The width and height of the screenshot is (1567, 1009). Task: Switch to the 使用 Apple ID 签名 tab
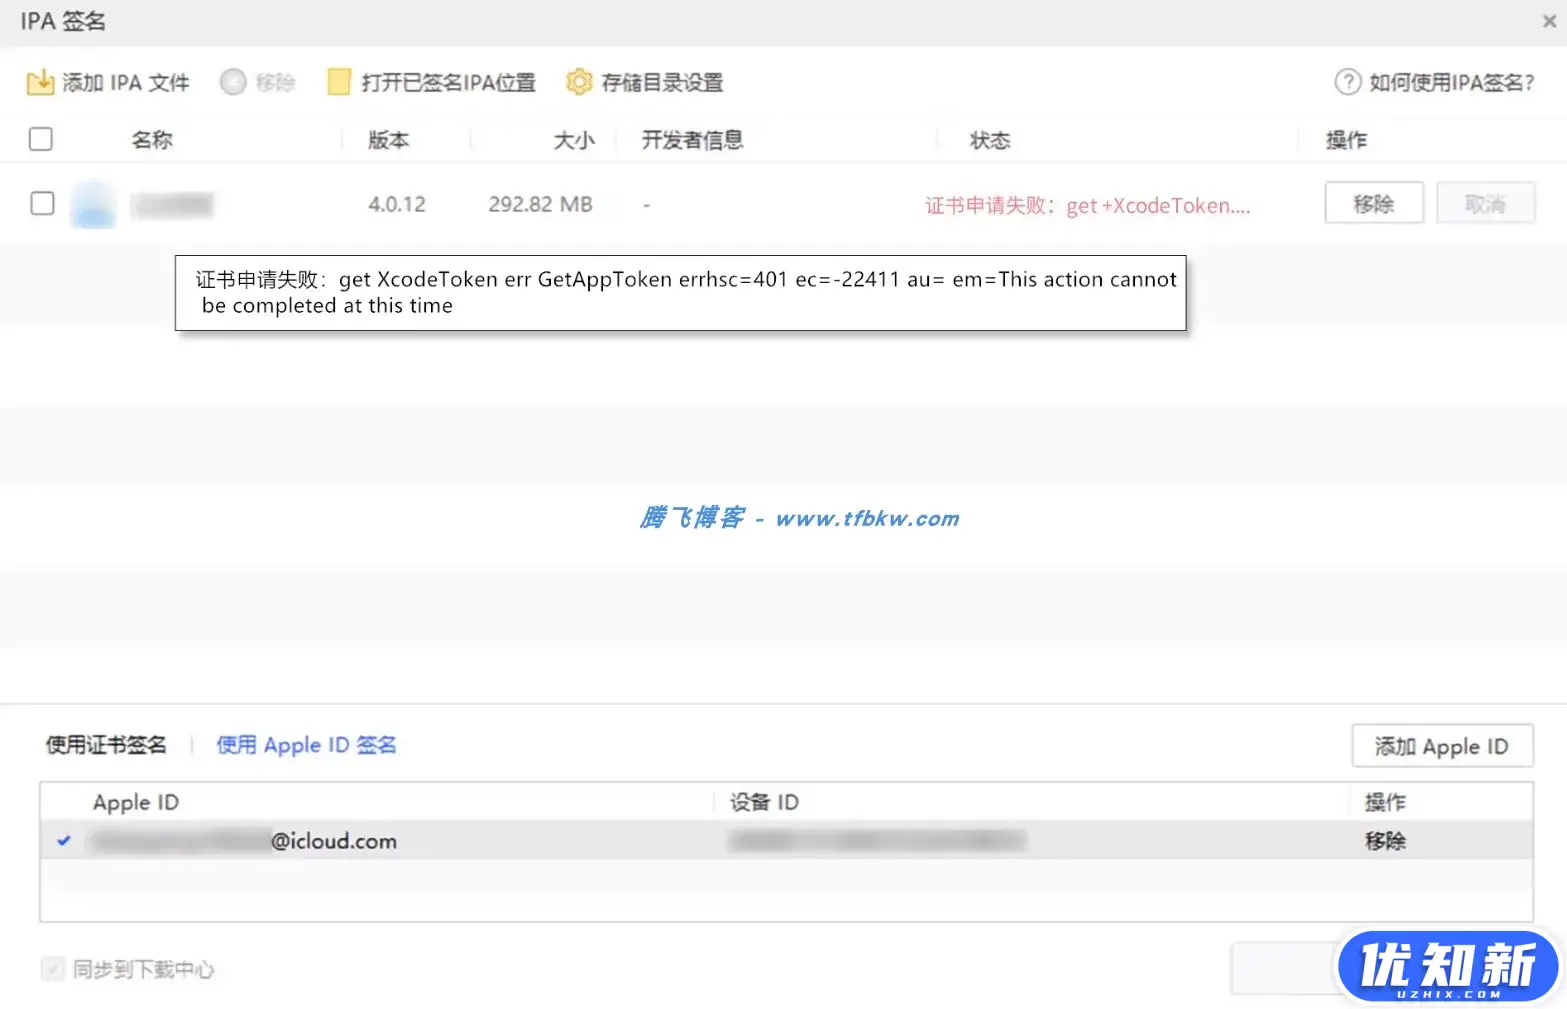tap(306, 745)
